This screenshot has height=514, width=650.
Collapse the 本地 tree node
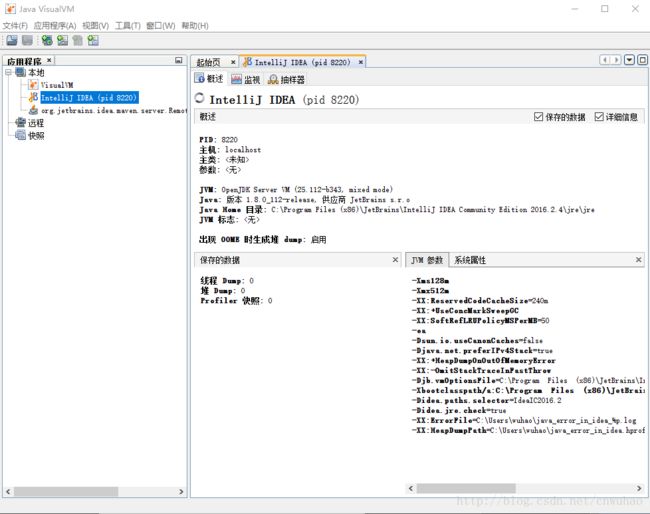[x=8, y=73]
